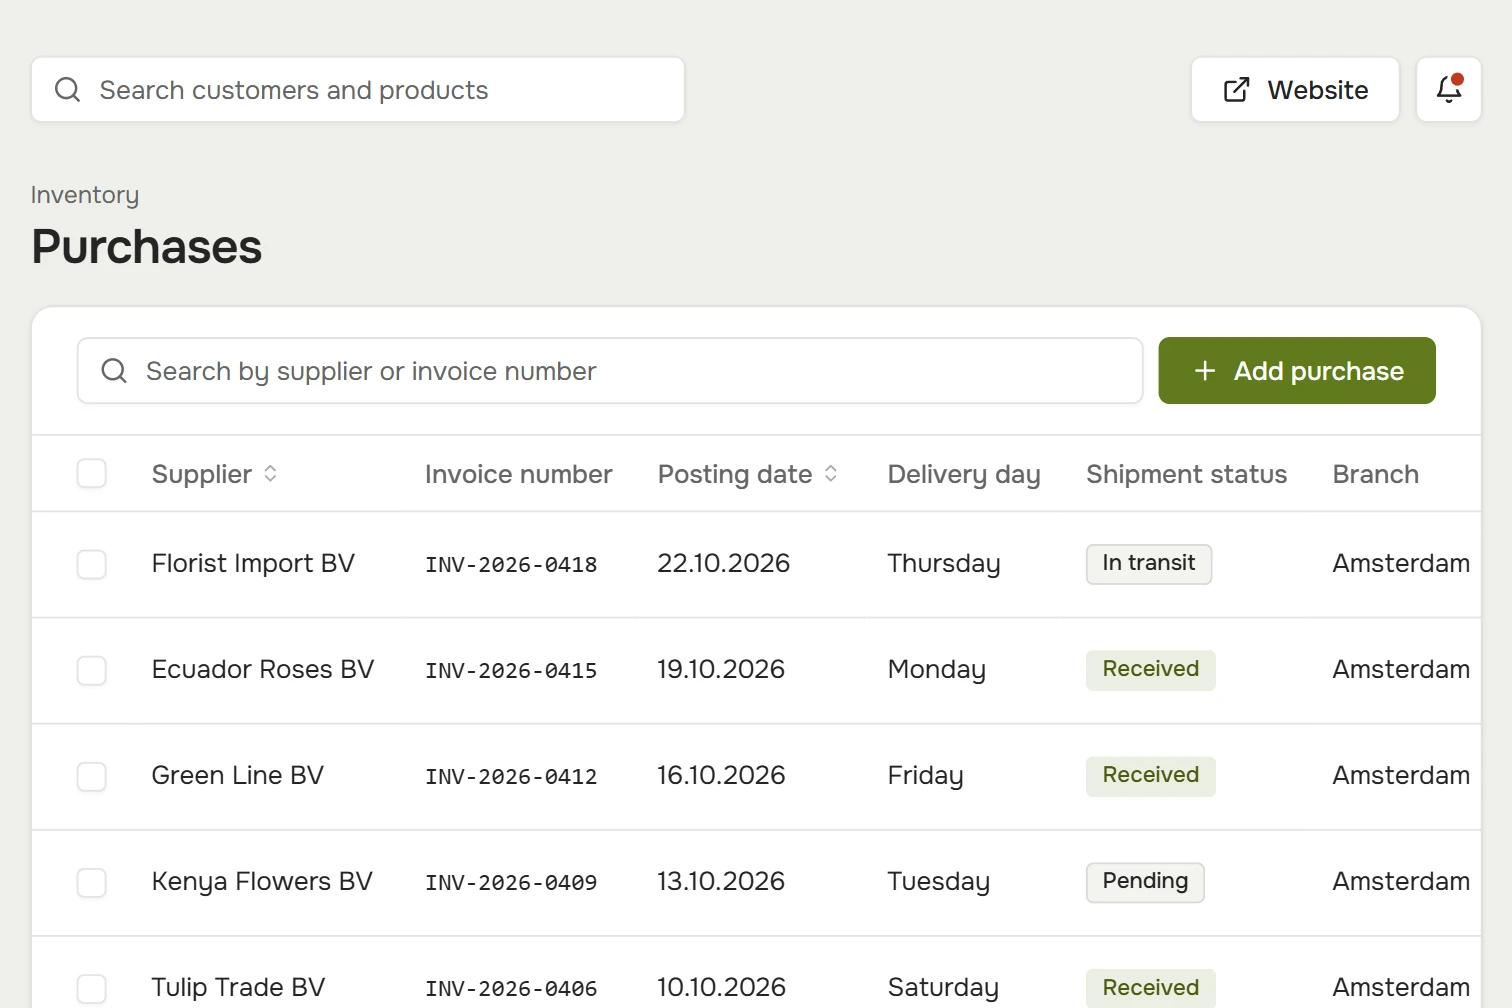
Task: Open supplier Ecuador Roses BV
Action: click(263, 669)
